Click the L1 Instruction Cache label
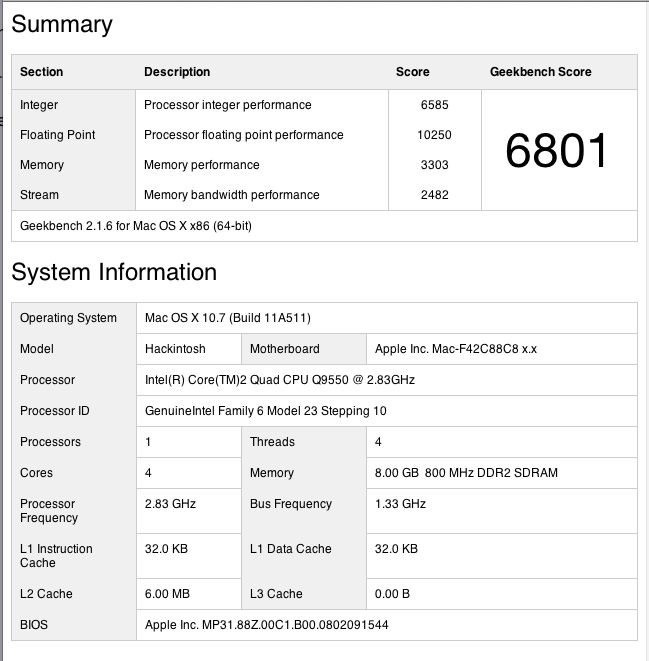649x661 pixels. [56, 556]
